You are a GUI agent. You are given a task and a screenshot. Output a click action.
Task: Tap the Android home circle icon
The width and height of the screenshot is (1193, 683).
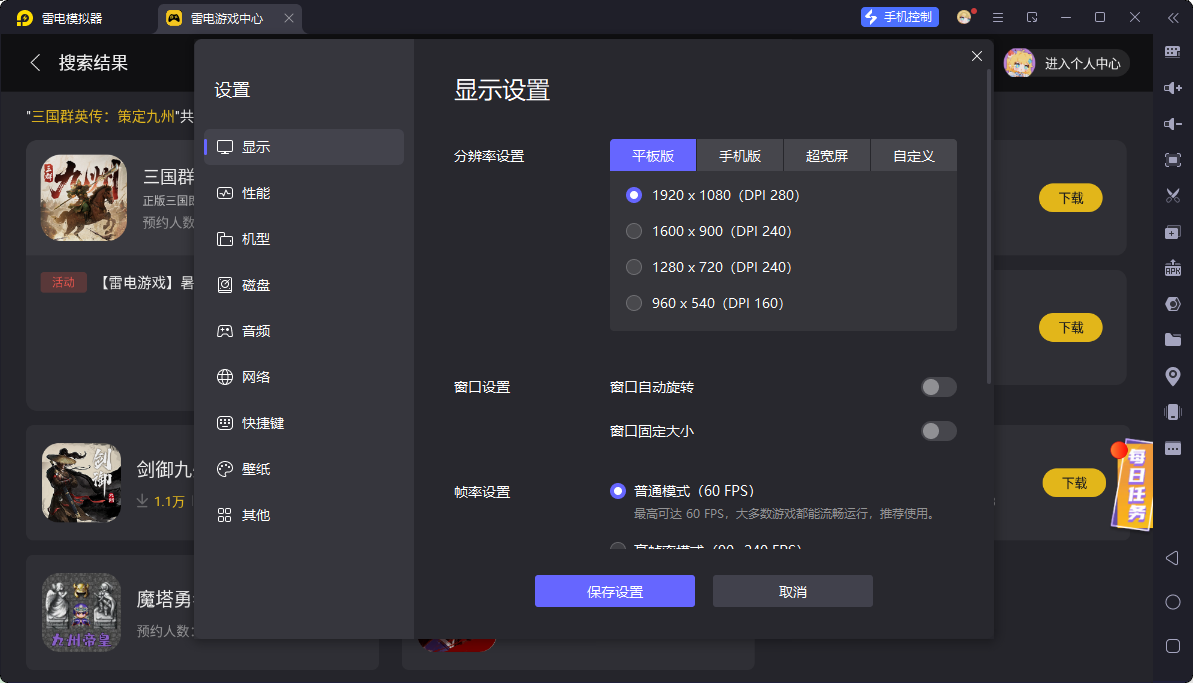click(1172, 602)
